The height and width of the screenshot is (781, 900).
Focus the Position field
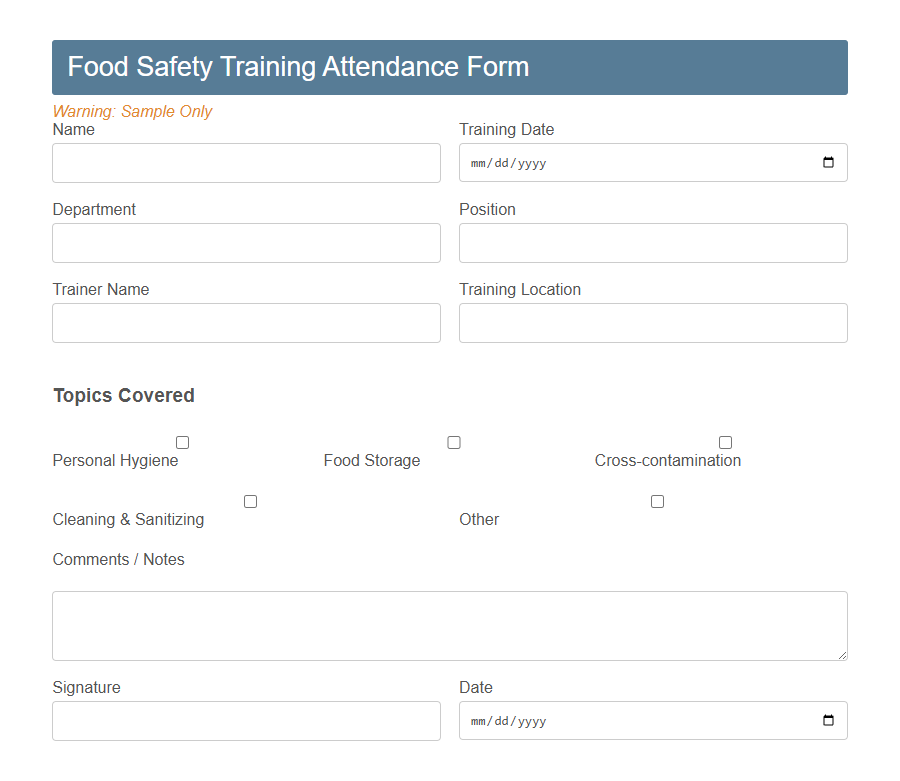click(652, 243)
